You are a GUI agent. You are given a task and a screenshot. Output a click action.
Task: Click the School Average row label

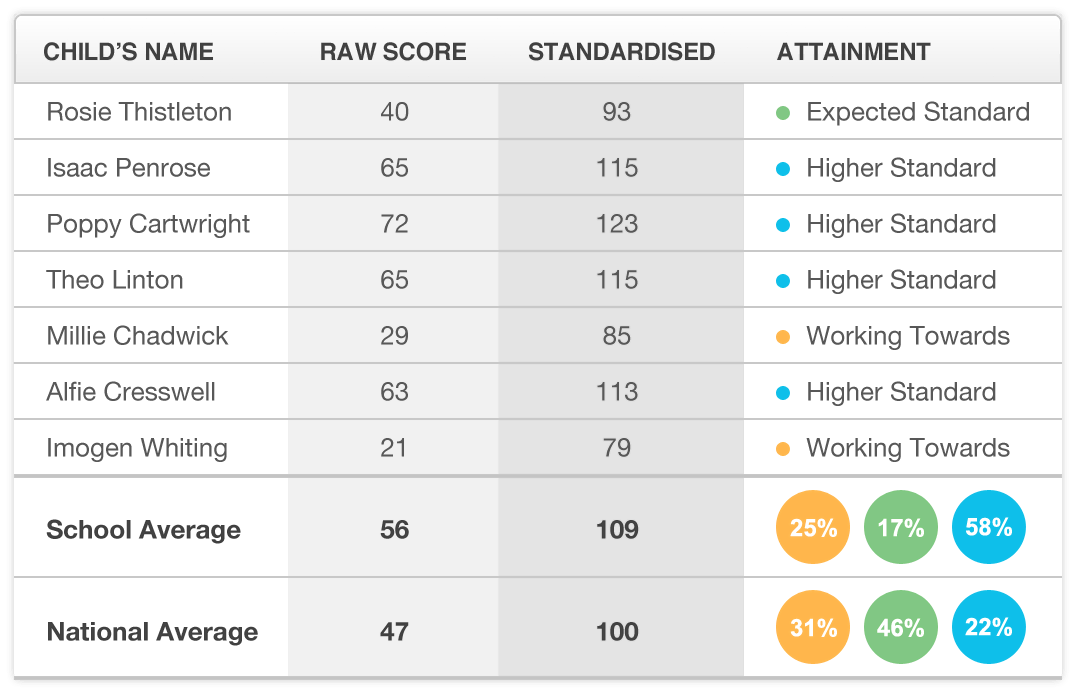coord(143,530)
